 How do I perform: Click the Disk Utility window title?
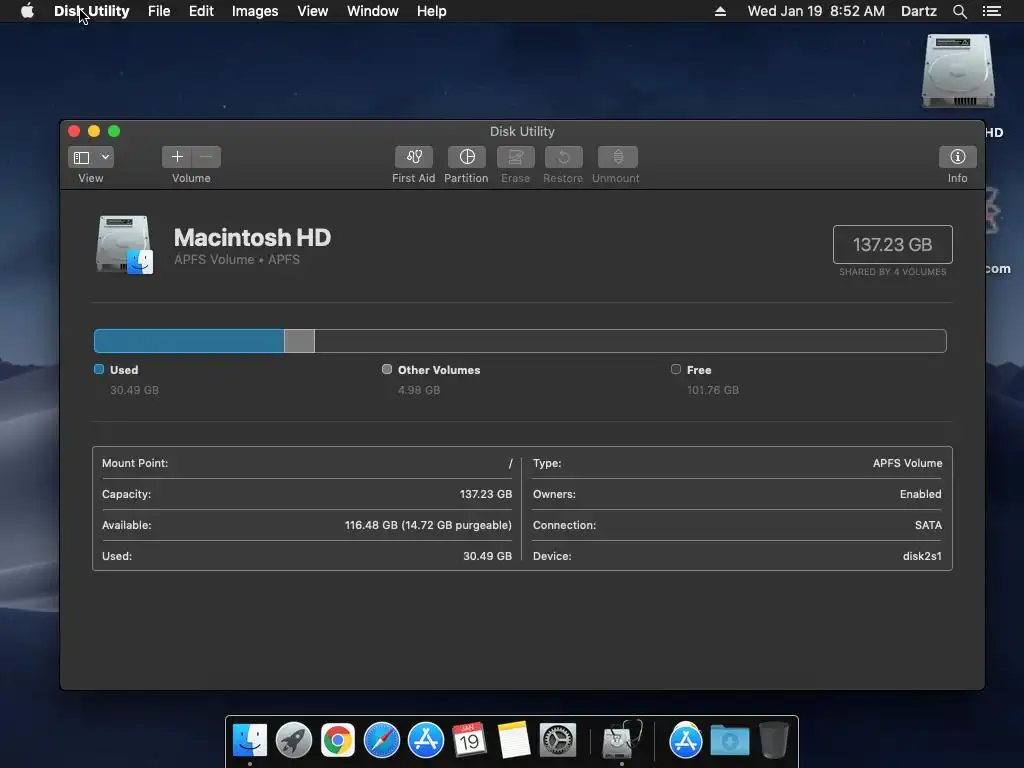(522, 131)
